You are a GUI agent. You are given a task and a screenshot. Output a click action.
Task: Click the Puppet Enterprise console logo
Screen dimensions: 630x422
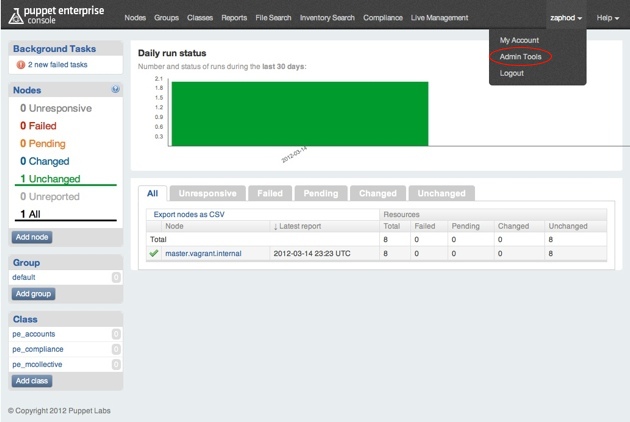[x=56, y=15]
